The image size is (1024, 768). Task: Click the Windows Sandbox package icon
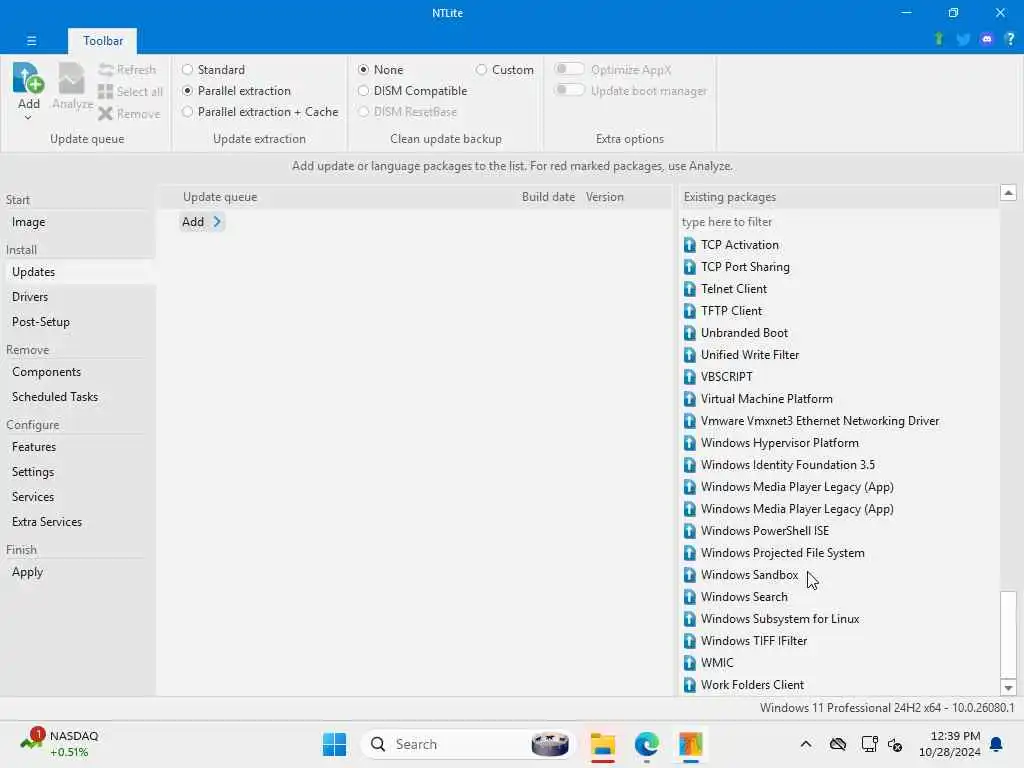690,575
